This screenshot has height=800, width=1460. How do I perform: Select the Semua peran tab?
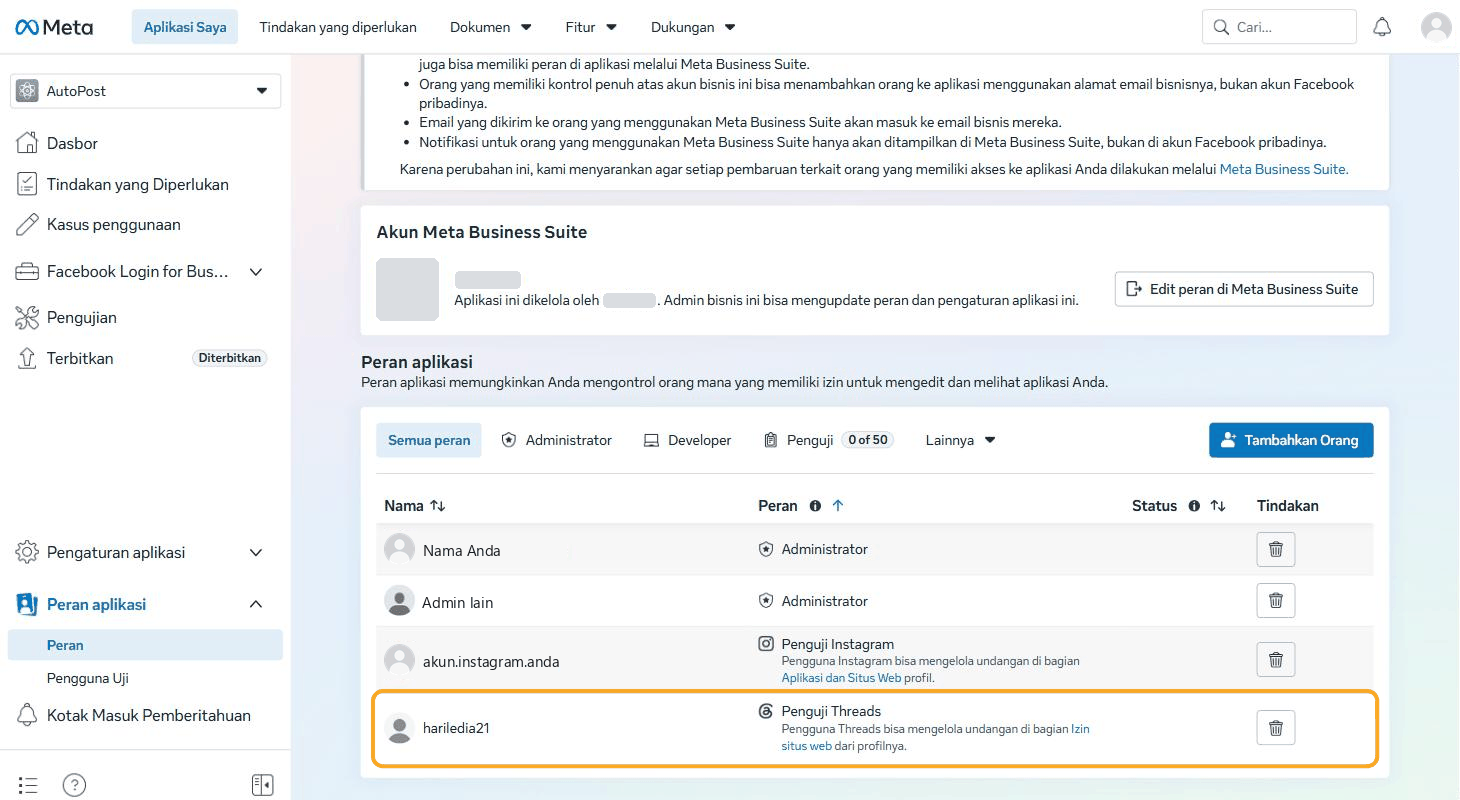pyautogui.click(x=429, y=440)
